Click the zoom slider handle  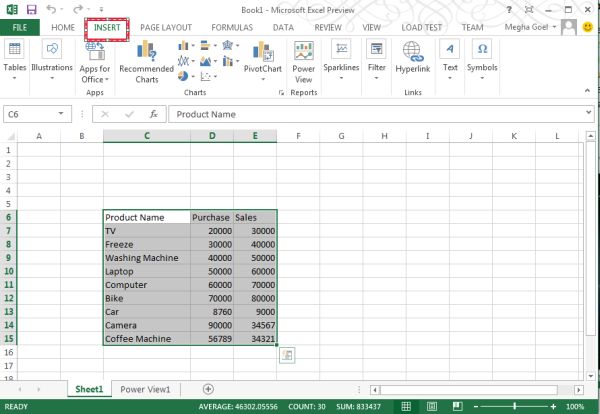coord(515,406)
